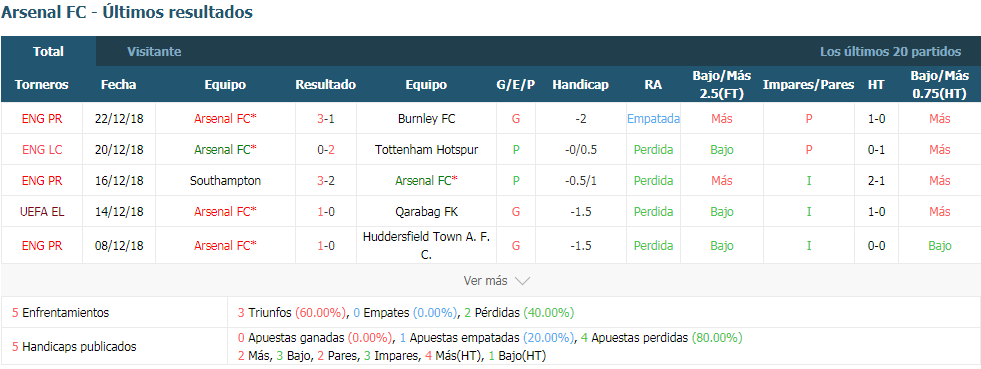The width and height of the screenshot is (981, 369).
Task: Switch to the Visitante tab
Action: tap(154, 52)
